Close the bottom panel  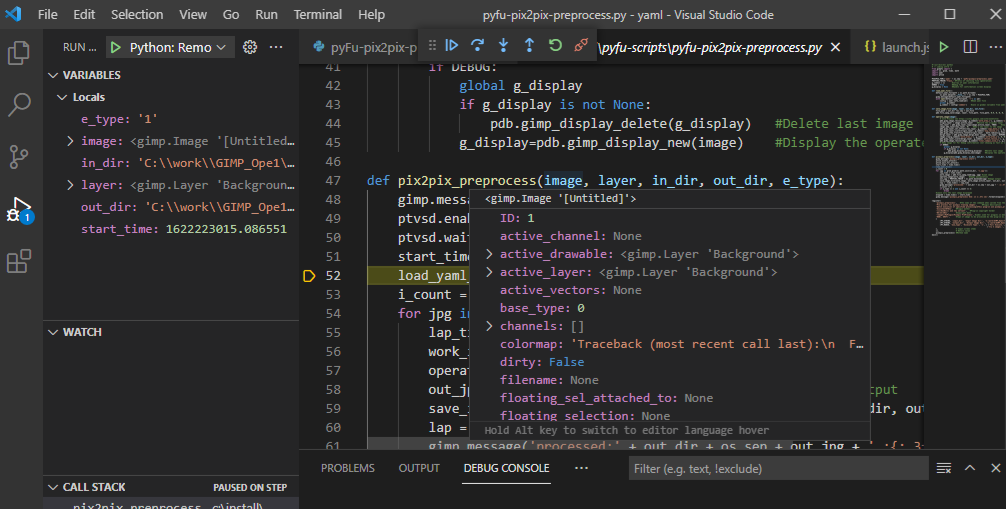tap(996, 469)
